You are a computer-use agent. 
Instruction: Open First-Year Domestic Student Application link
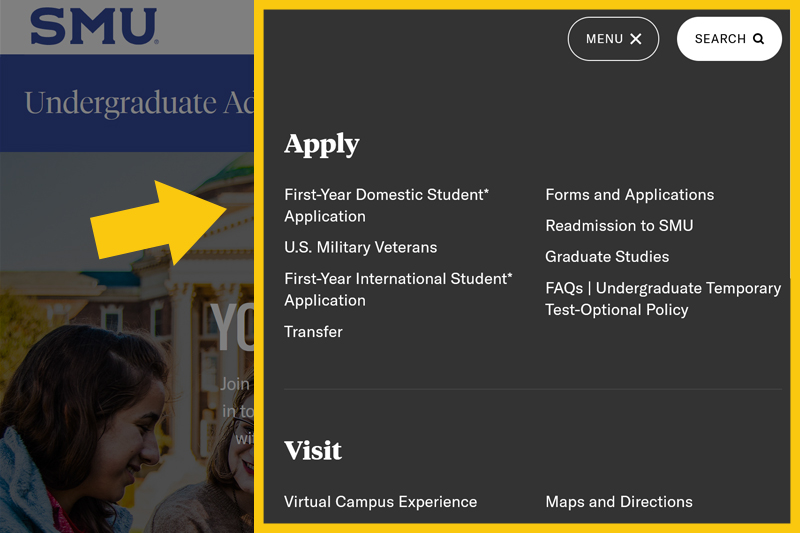point(386,205)
